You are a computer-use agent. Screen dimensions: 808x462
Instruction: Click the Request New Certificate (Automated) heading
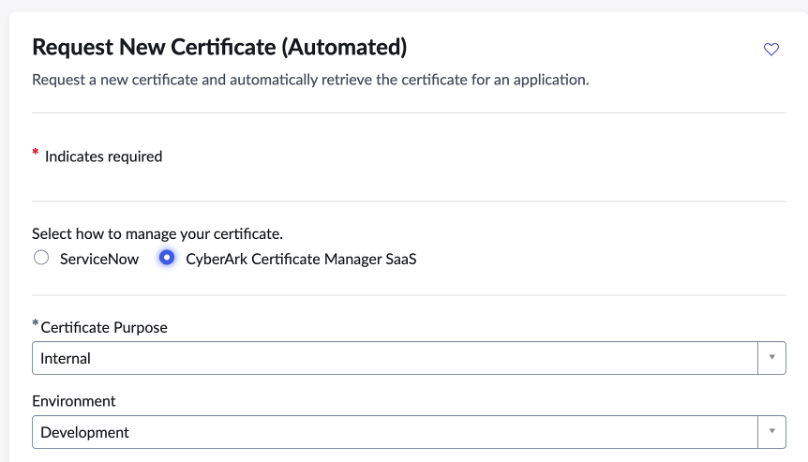pyautogui.click(x=220, y=47)
